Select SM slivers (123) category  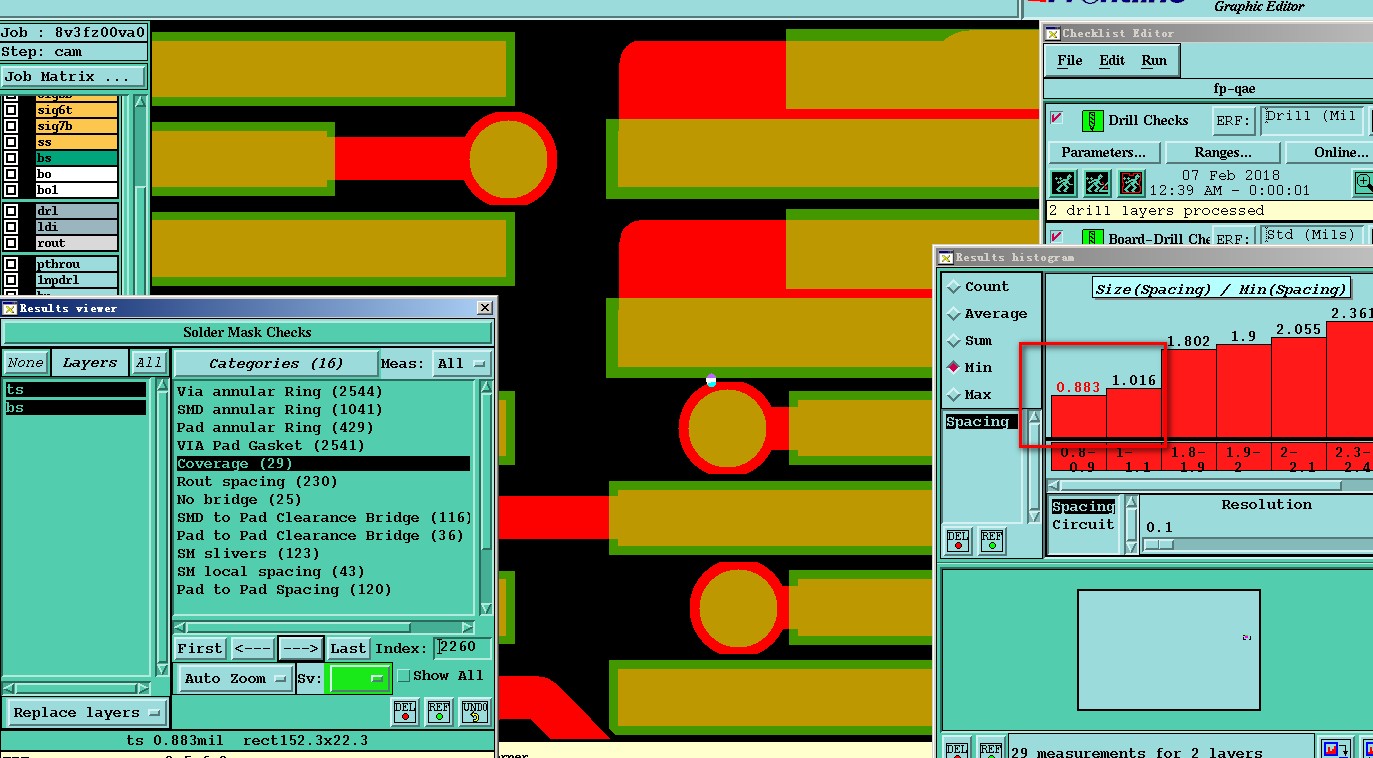pos(323,554)
